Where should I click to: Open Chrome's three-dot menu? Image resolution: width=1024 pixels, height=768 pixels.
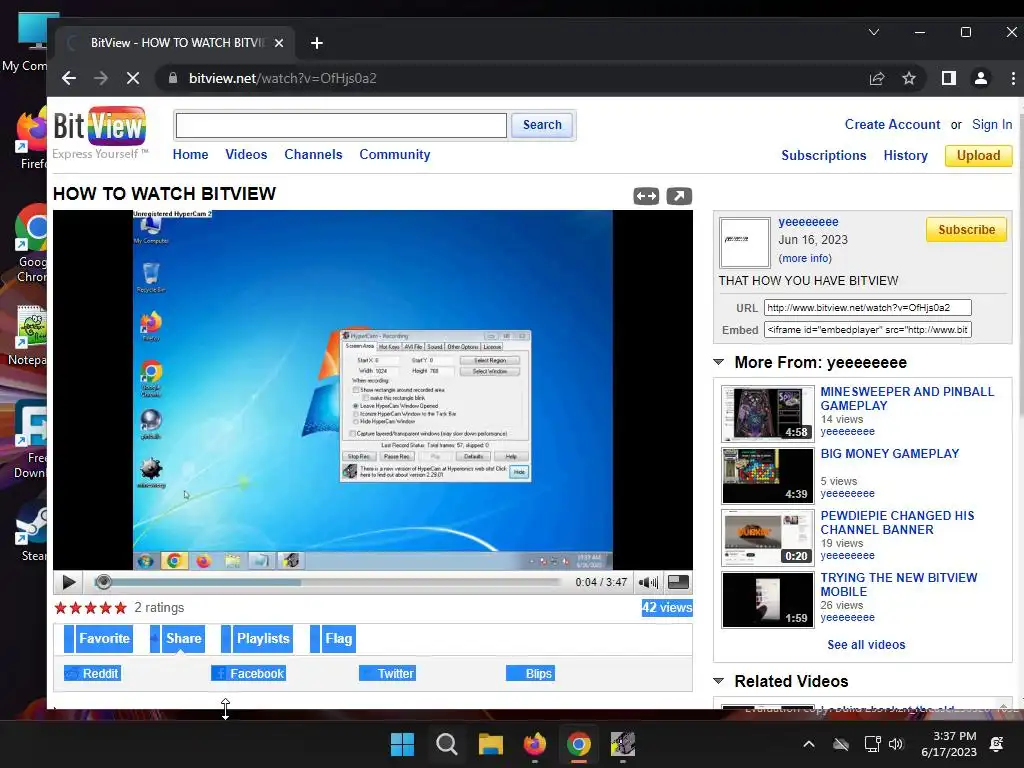coord(1013,78)
